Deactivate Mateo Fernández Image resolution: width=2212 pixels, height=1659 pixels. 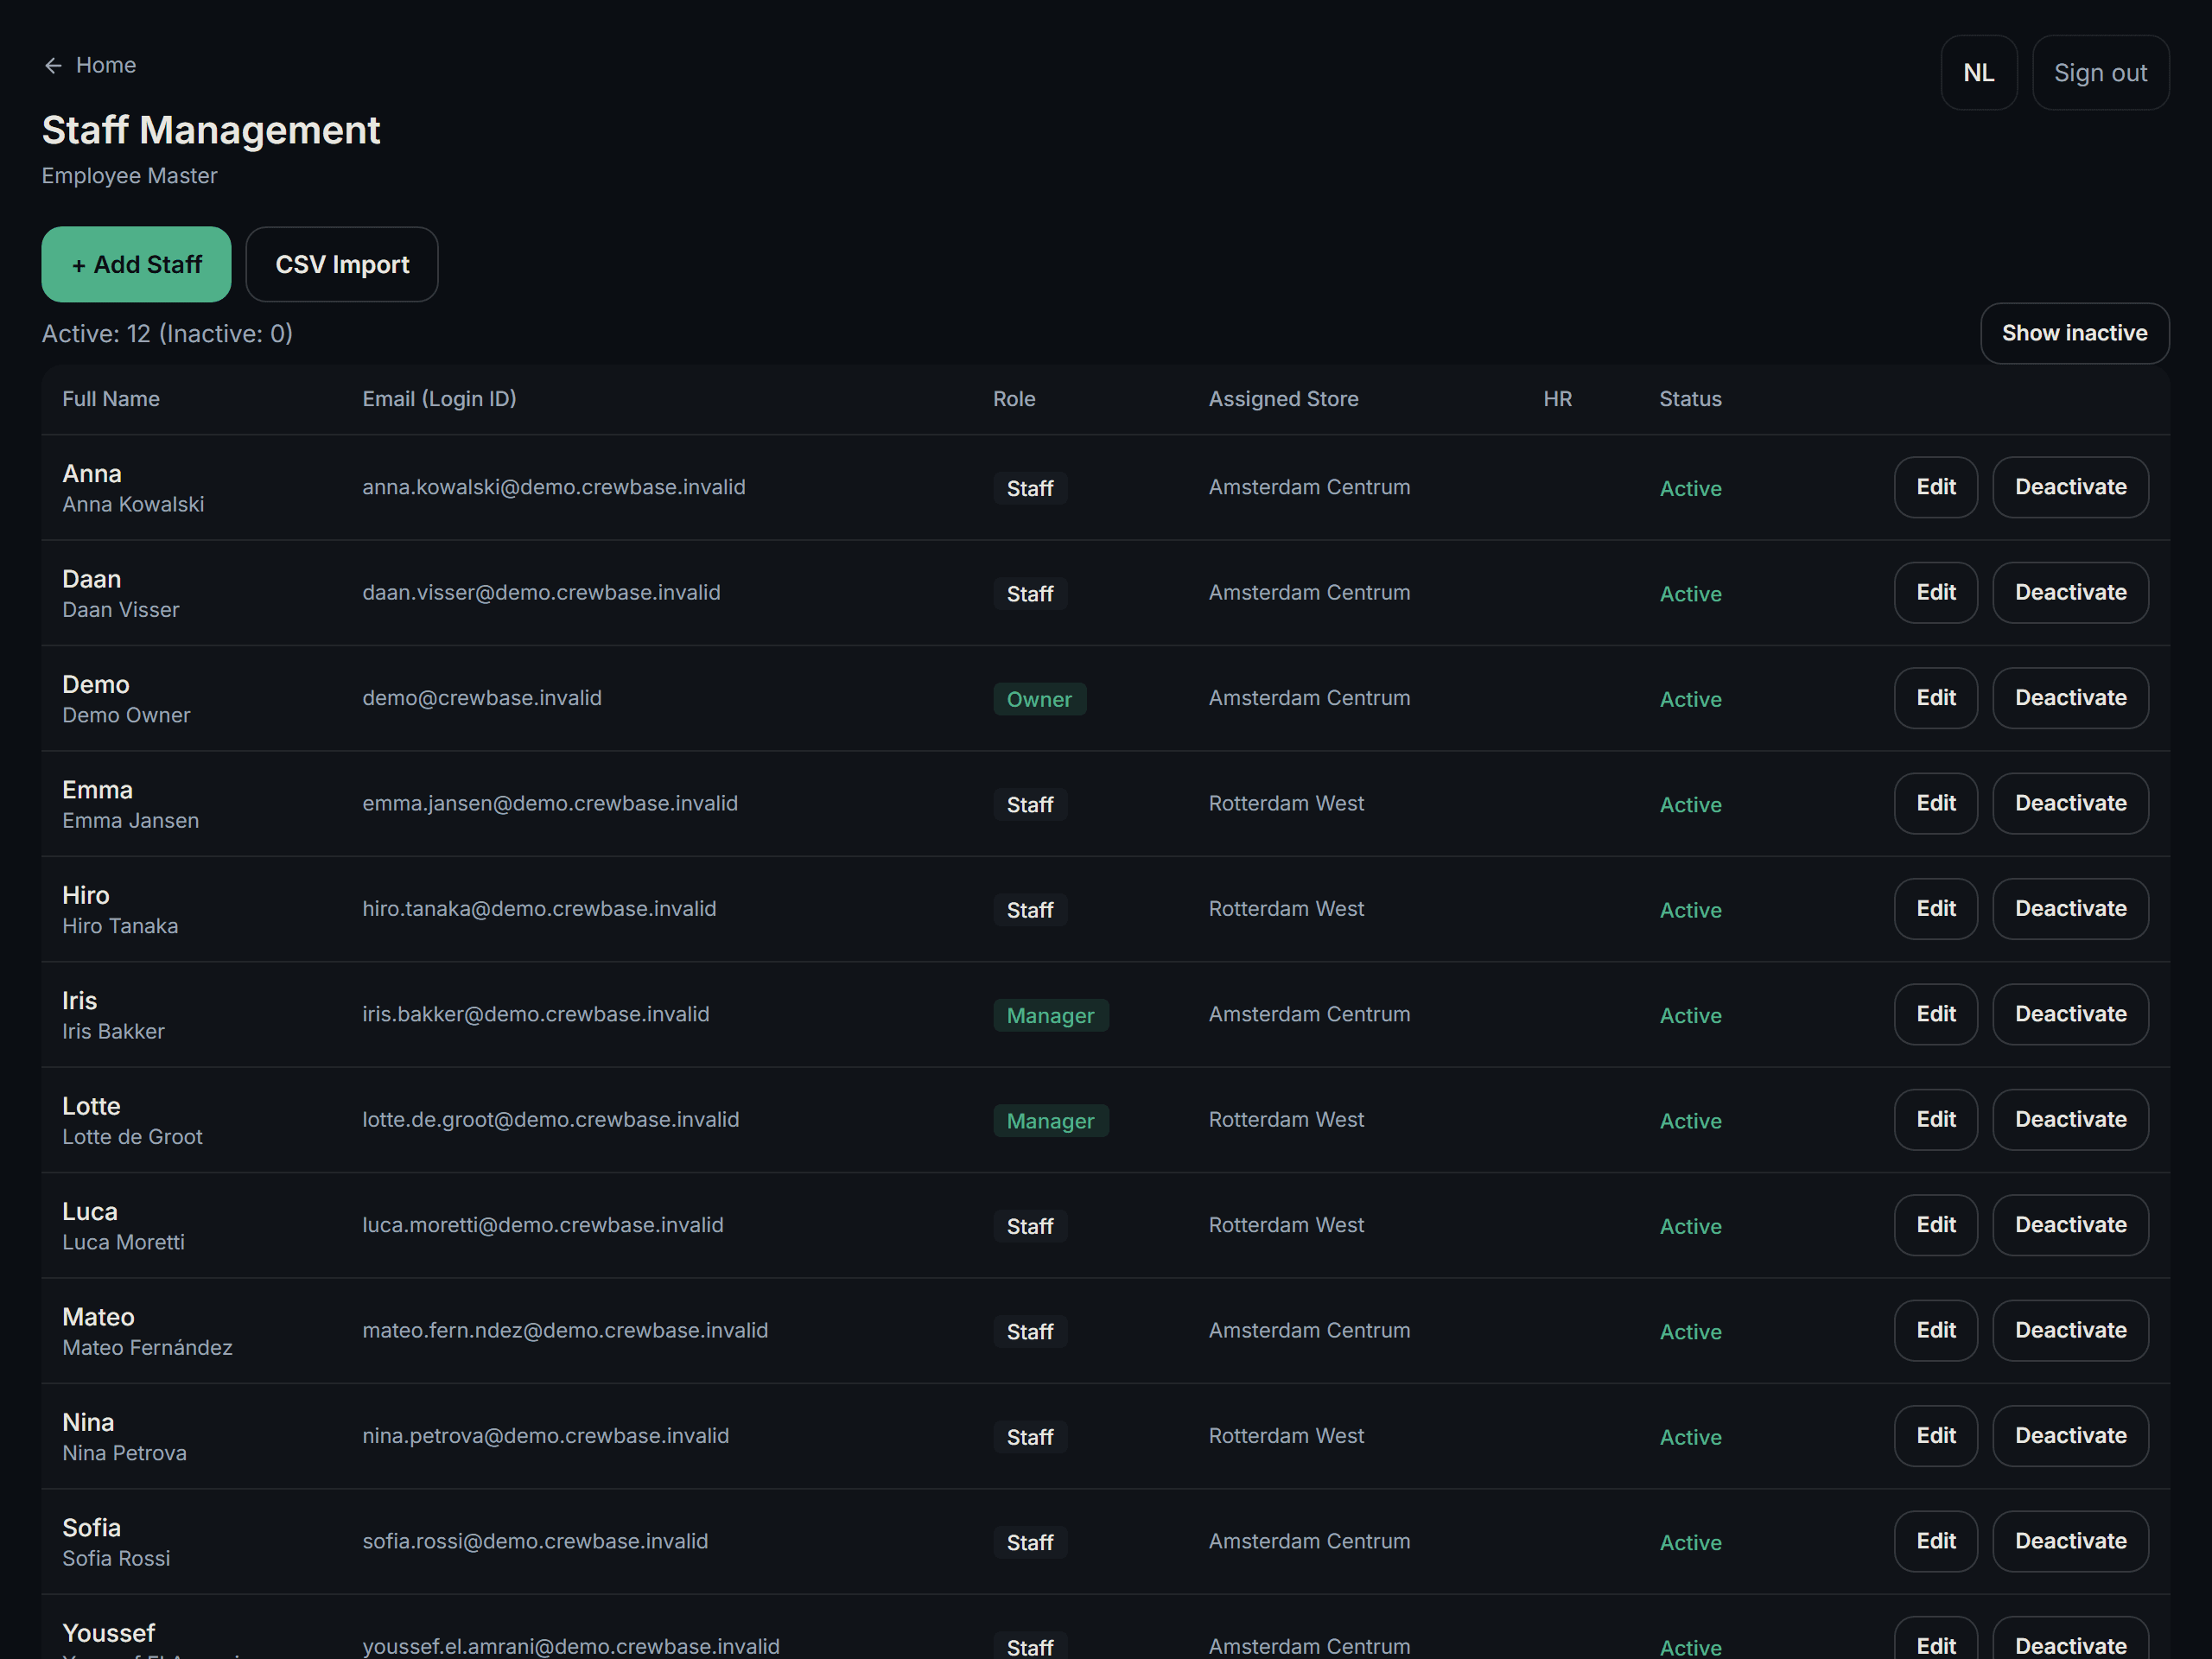click(2070, 1330)
